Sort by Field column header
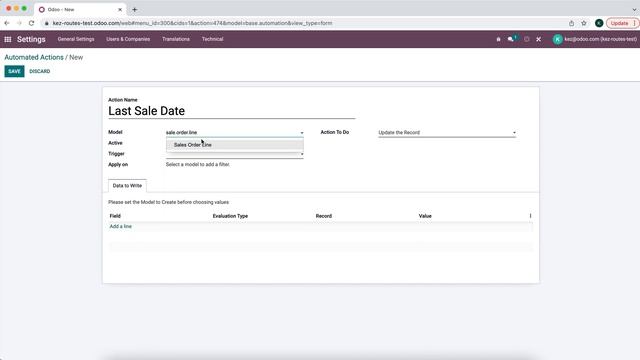The width and height of the screenshot is (640, 360). [x=115, y=216]
